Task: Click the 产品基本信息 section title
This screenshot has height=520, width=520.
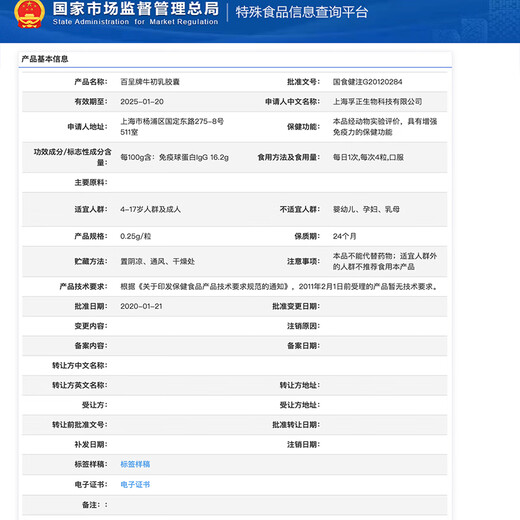Action: click(45, 59)
